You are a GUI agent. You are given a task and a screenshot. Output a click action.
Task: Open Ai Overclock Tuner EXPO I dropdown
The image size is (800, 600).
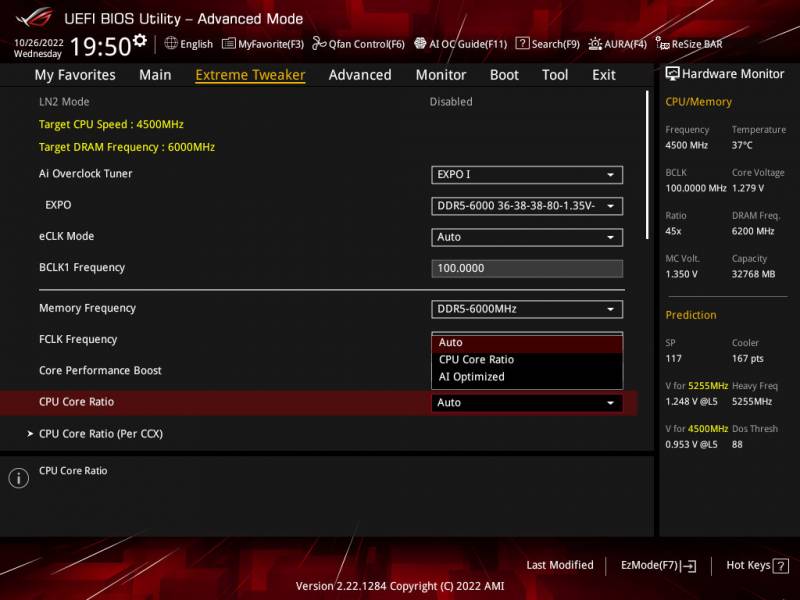tap(527, 174)
